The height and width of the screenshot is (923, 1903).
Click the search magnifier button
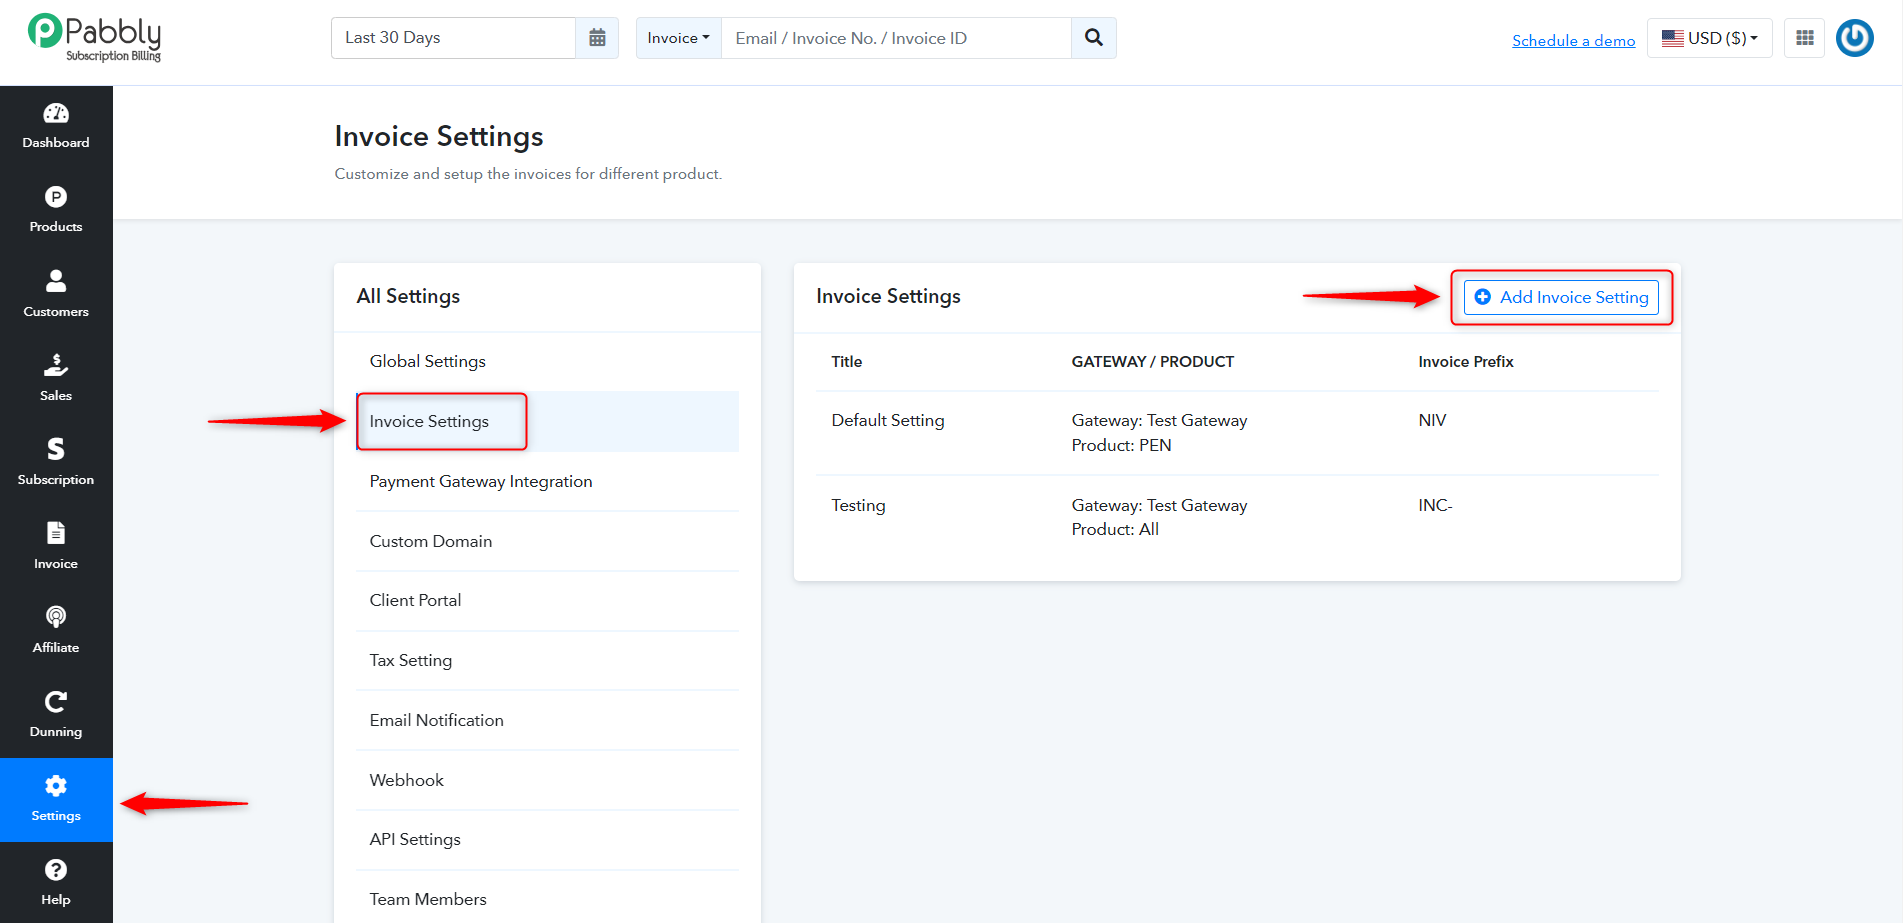coord(1094,38)
